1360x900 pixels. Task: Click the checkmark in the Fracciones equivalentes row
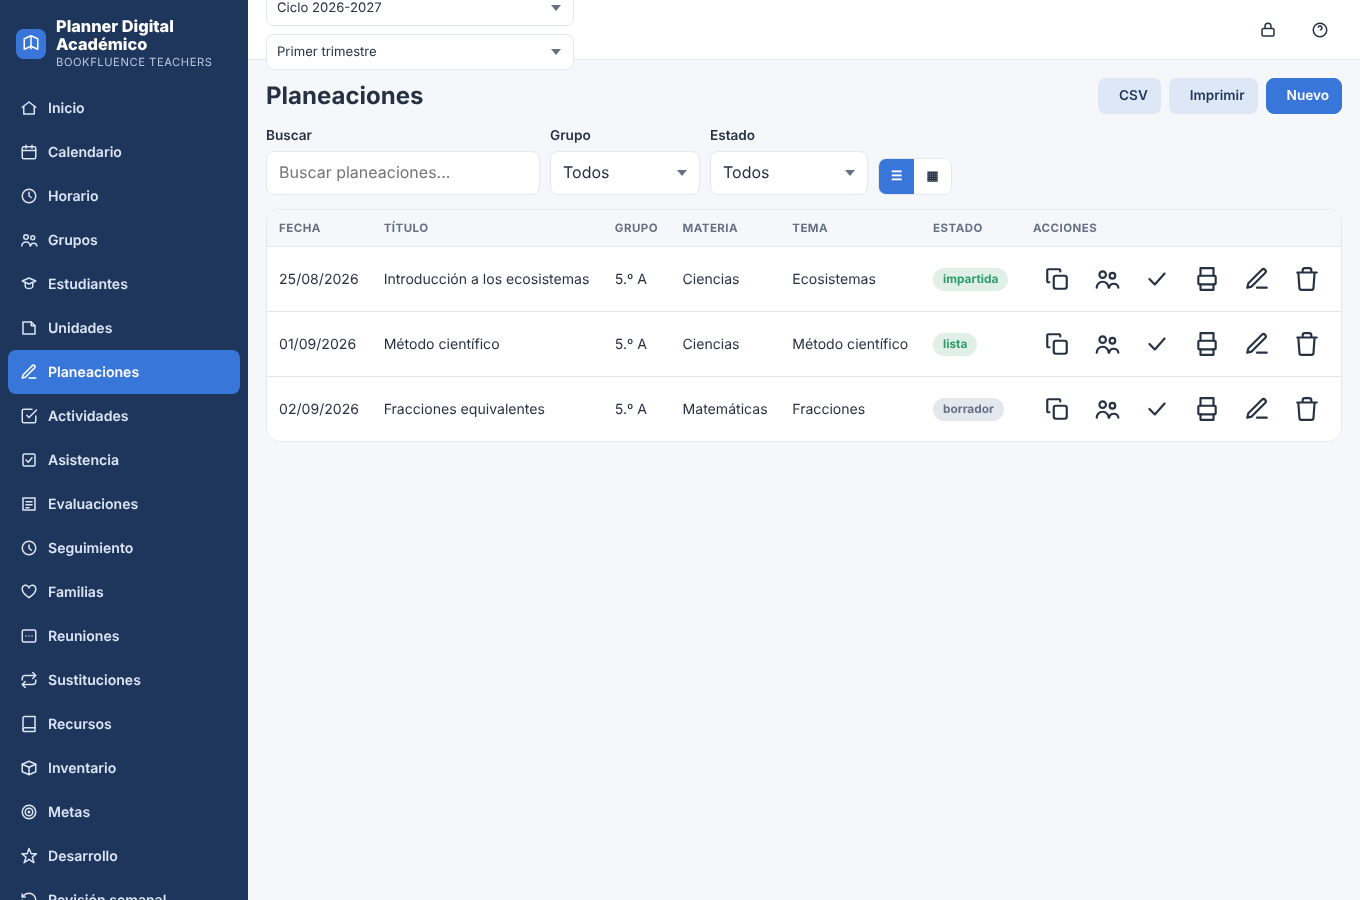click(x=1157, y=409)
